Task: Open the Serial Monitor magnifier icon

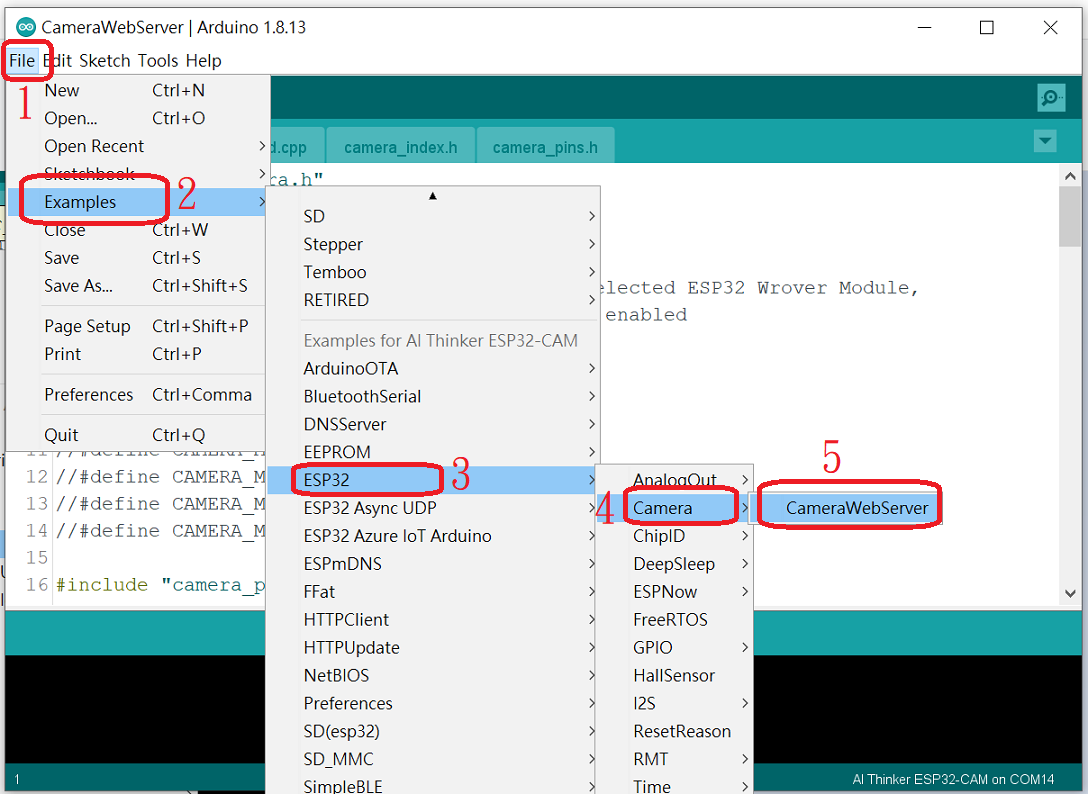Action: [1051, 97]
